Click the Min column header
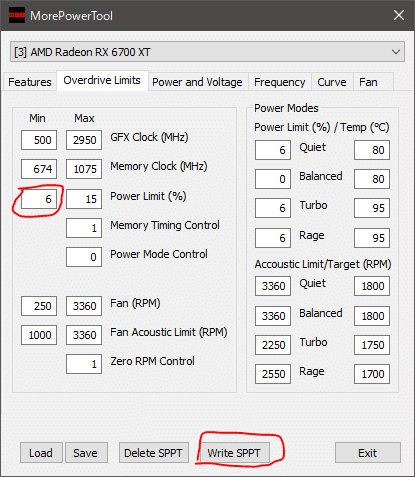Screen dimensions: 415x477 [x=37, y=118]
